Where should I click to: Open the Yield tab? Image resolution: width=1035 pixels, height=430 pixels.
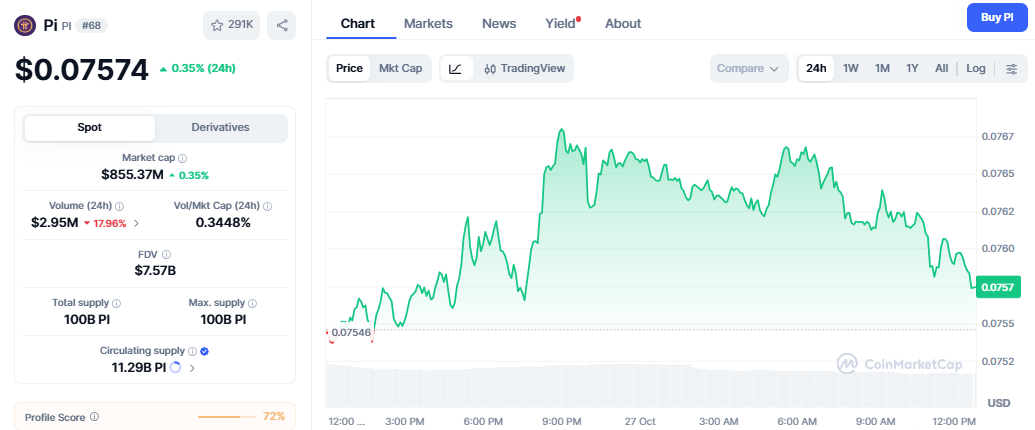pyautogui.click(x=560, y=24)
